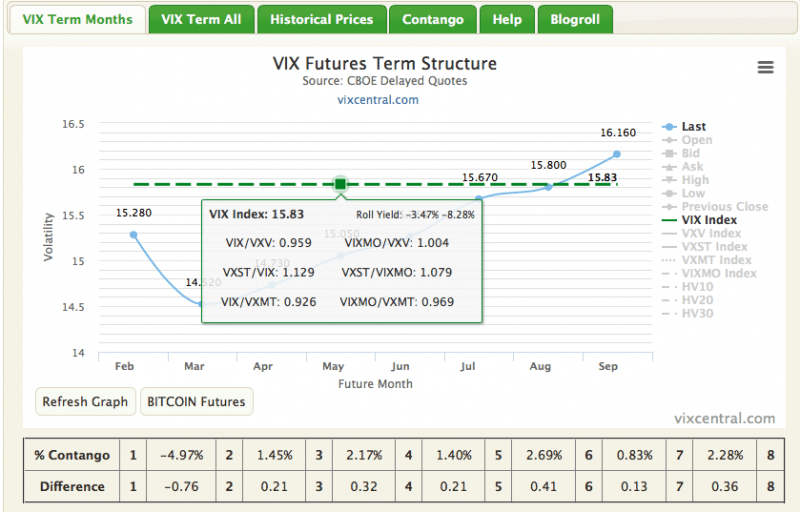Click the Aug data point at 15.800
Viewport: 800px width, 512px height.
pos(548,187)
